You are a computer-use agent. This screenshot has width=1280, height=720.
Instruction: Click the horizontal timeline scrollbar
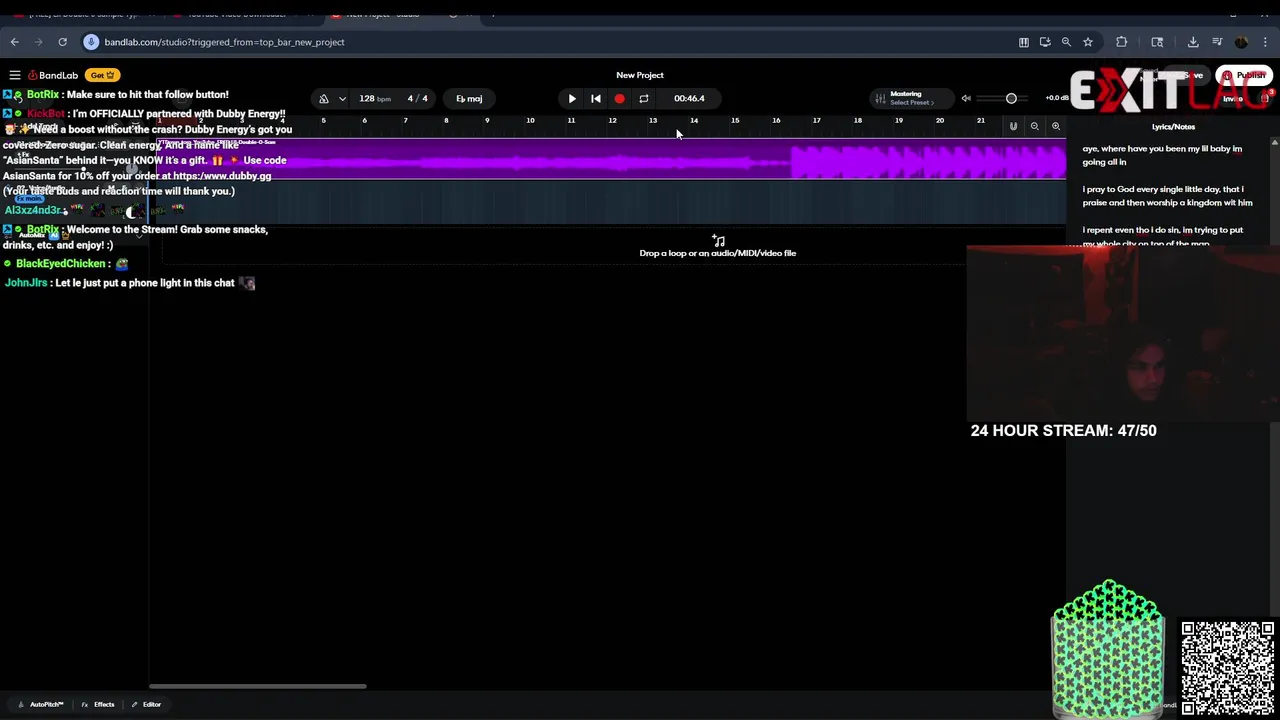coord(258,686)
